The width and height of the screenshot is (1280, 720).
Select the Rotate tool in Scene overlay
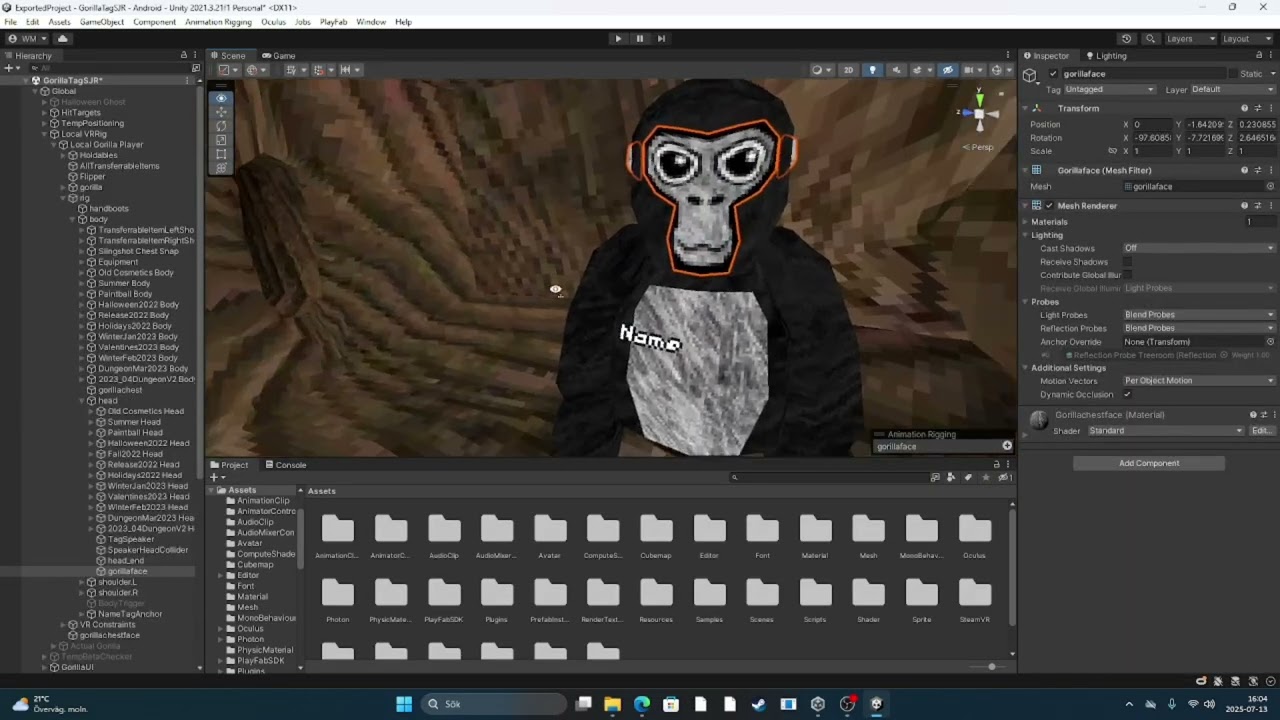click(221, 126)
